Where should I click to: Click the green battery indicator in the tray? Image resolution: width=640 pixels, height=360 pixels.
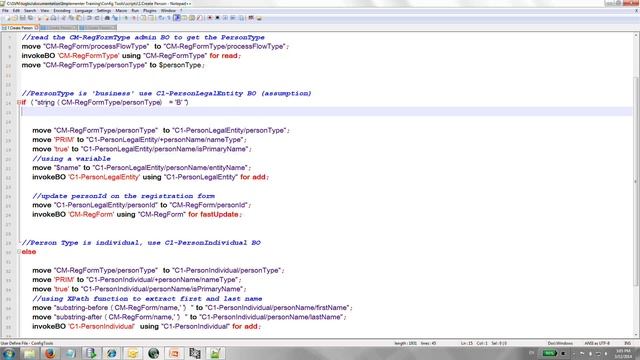(x=549, y=353)
